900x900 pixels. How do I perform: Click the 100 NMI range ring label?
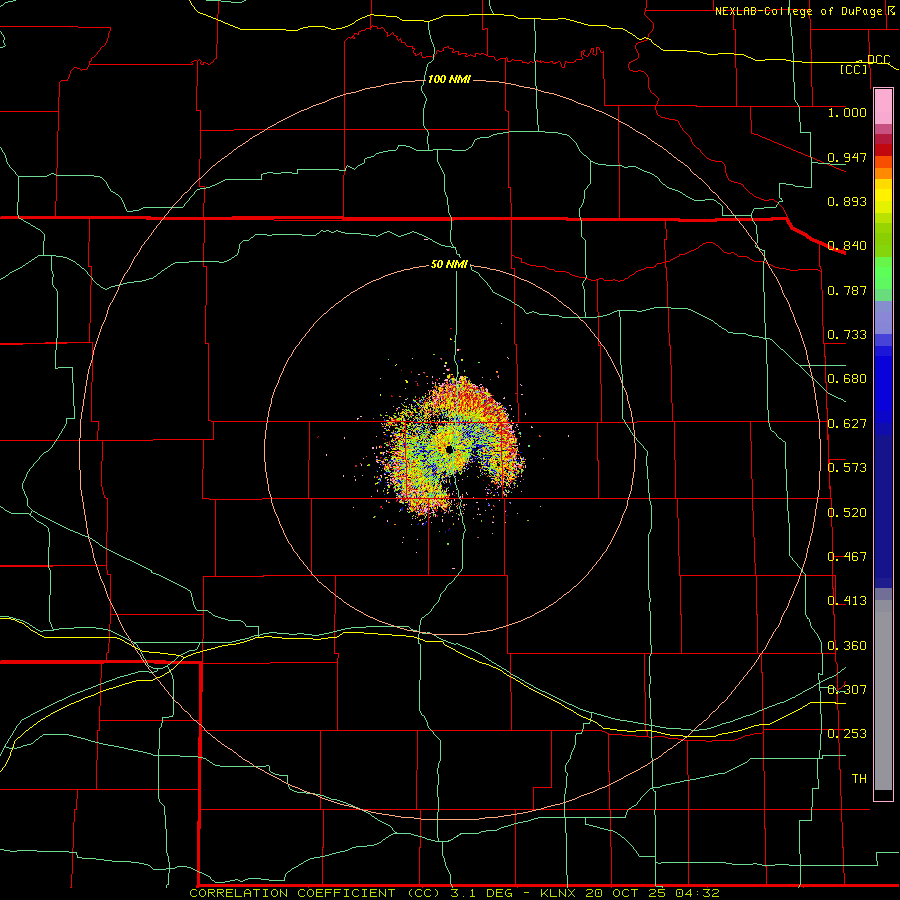(x=449, y=79)
